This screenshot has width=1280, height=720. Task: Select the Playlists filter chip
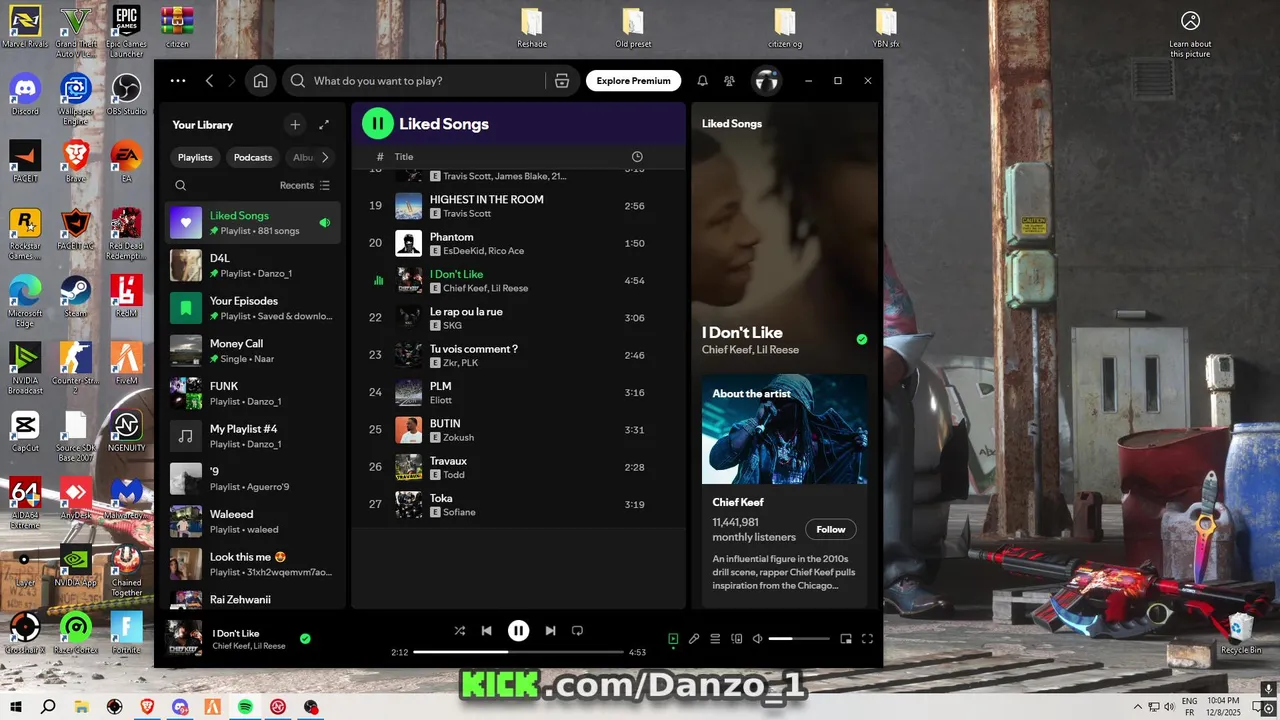click(195, 157)
